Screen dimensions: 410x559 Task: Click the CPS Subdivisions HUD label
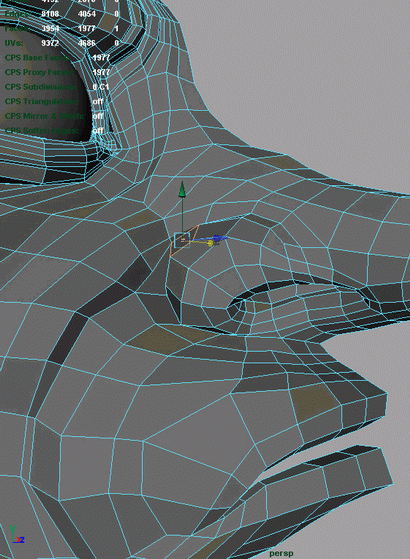41,87
